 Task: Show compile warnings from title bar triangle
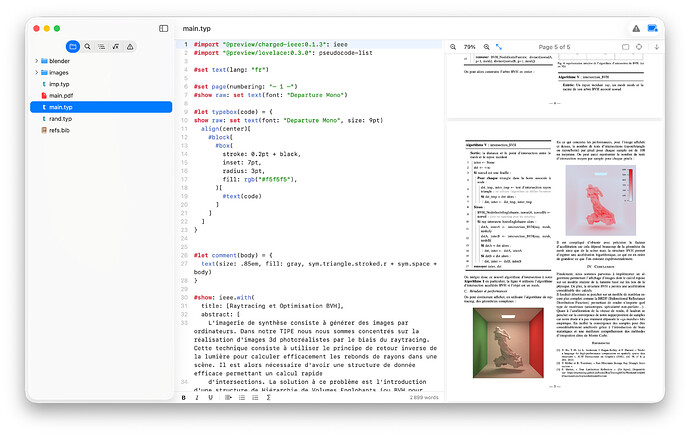[636, 28]
